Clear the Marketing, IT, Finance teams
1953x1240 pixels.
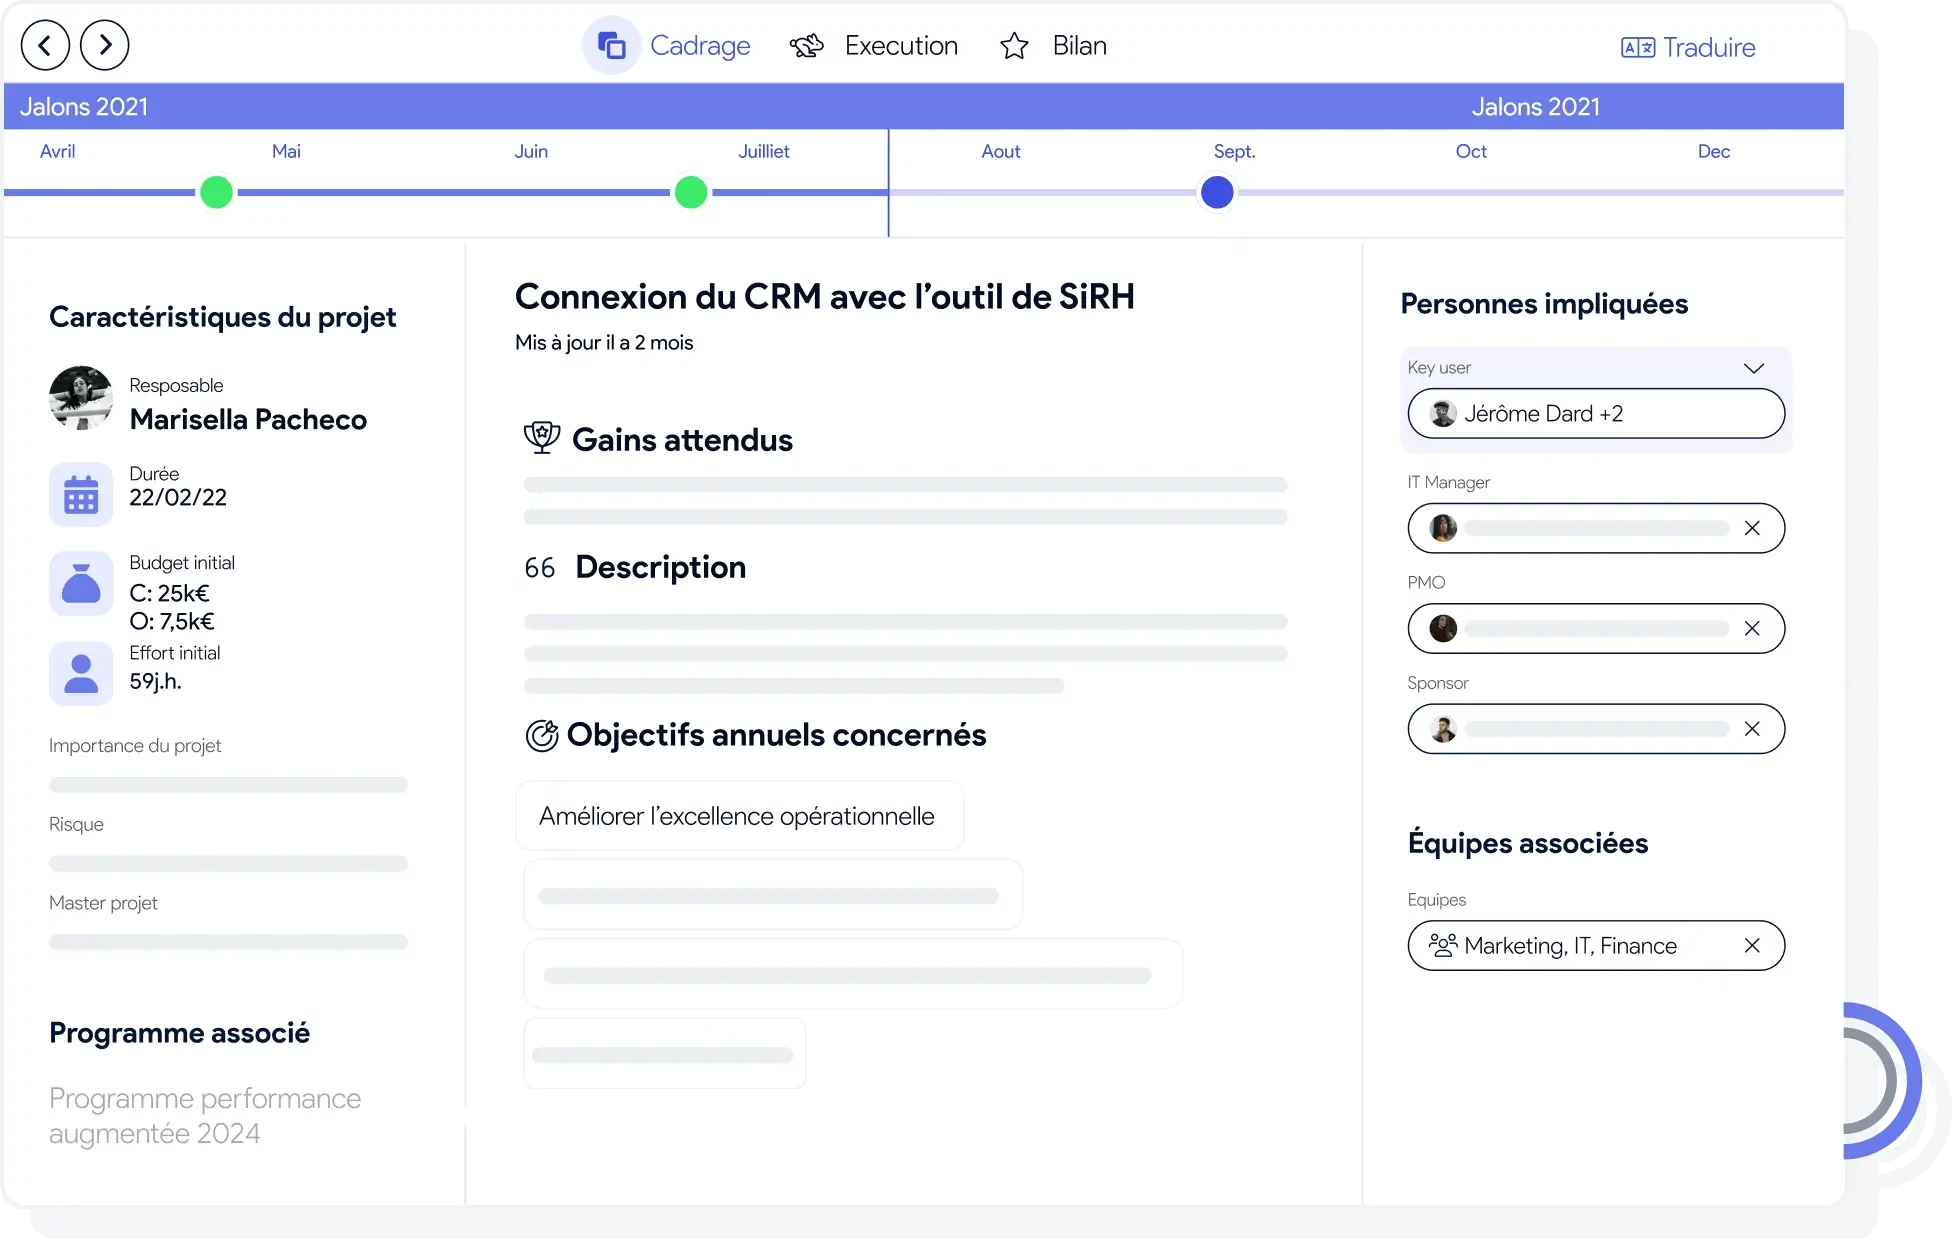tap(1752, 945)
